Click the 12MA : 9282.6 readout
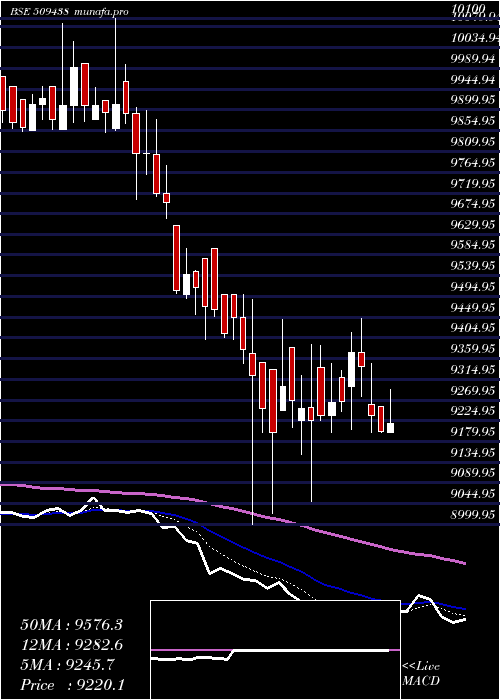Screen dimensions: 500x700 [71, 645]
